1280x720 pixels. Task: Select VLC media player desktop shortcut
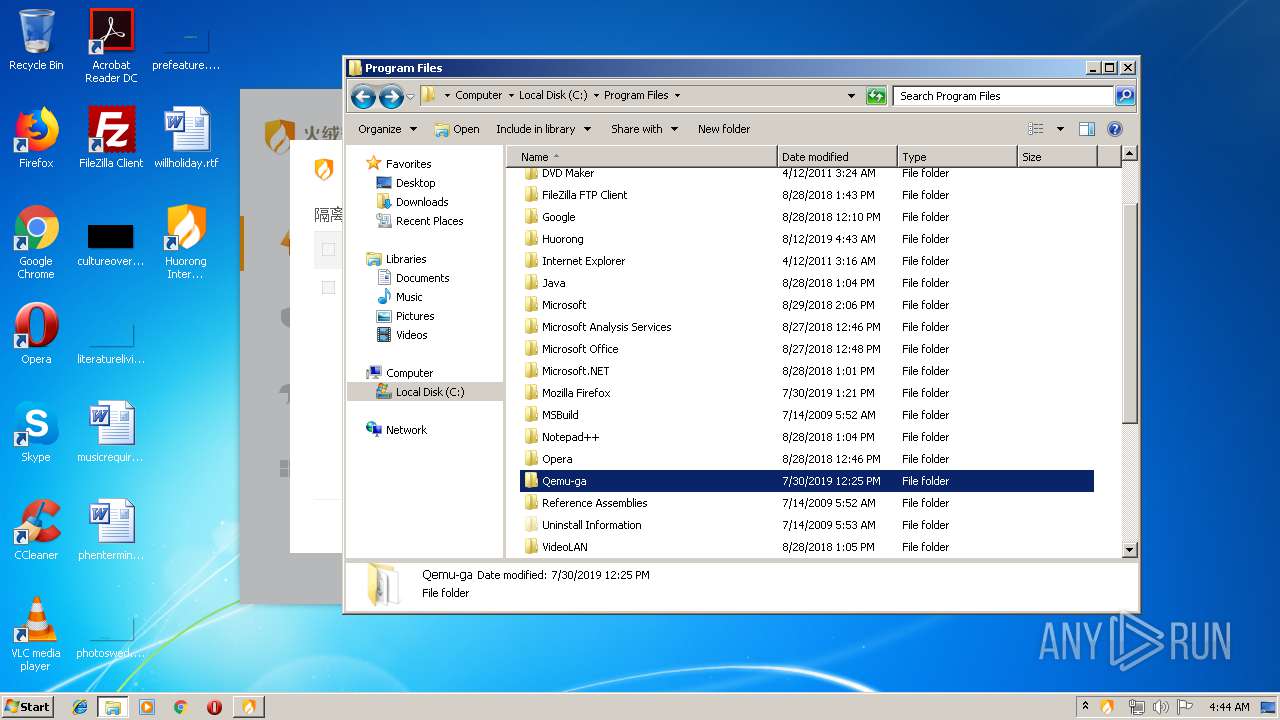tap(36, 635)
